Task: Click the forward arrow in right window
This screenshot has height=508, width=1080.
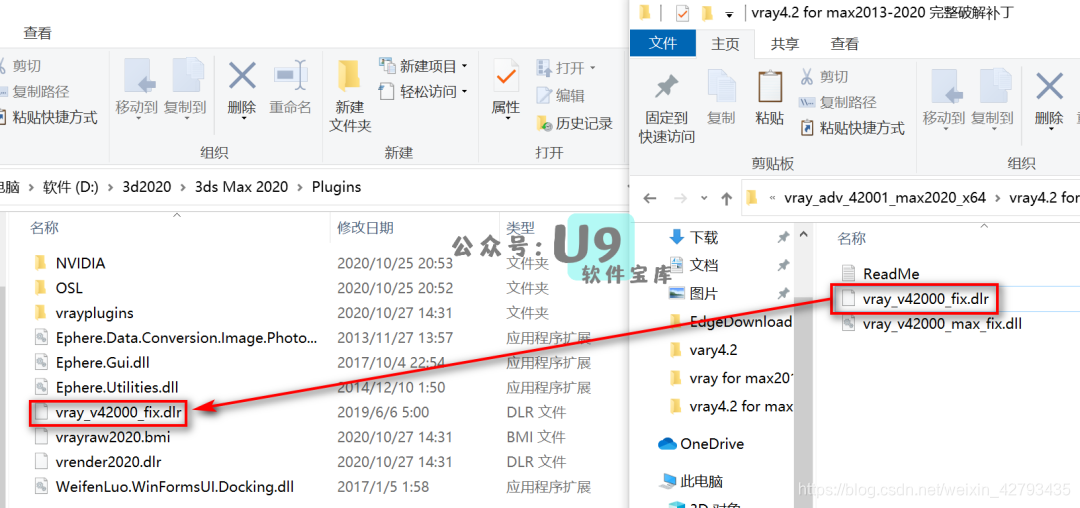Action: coord(680,198)
